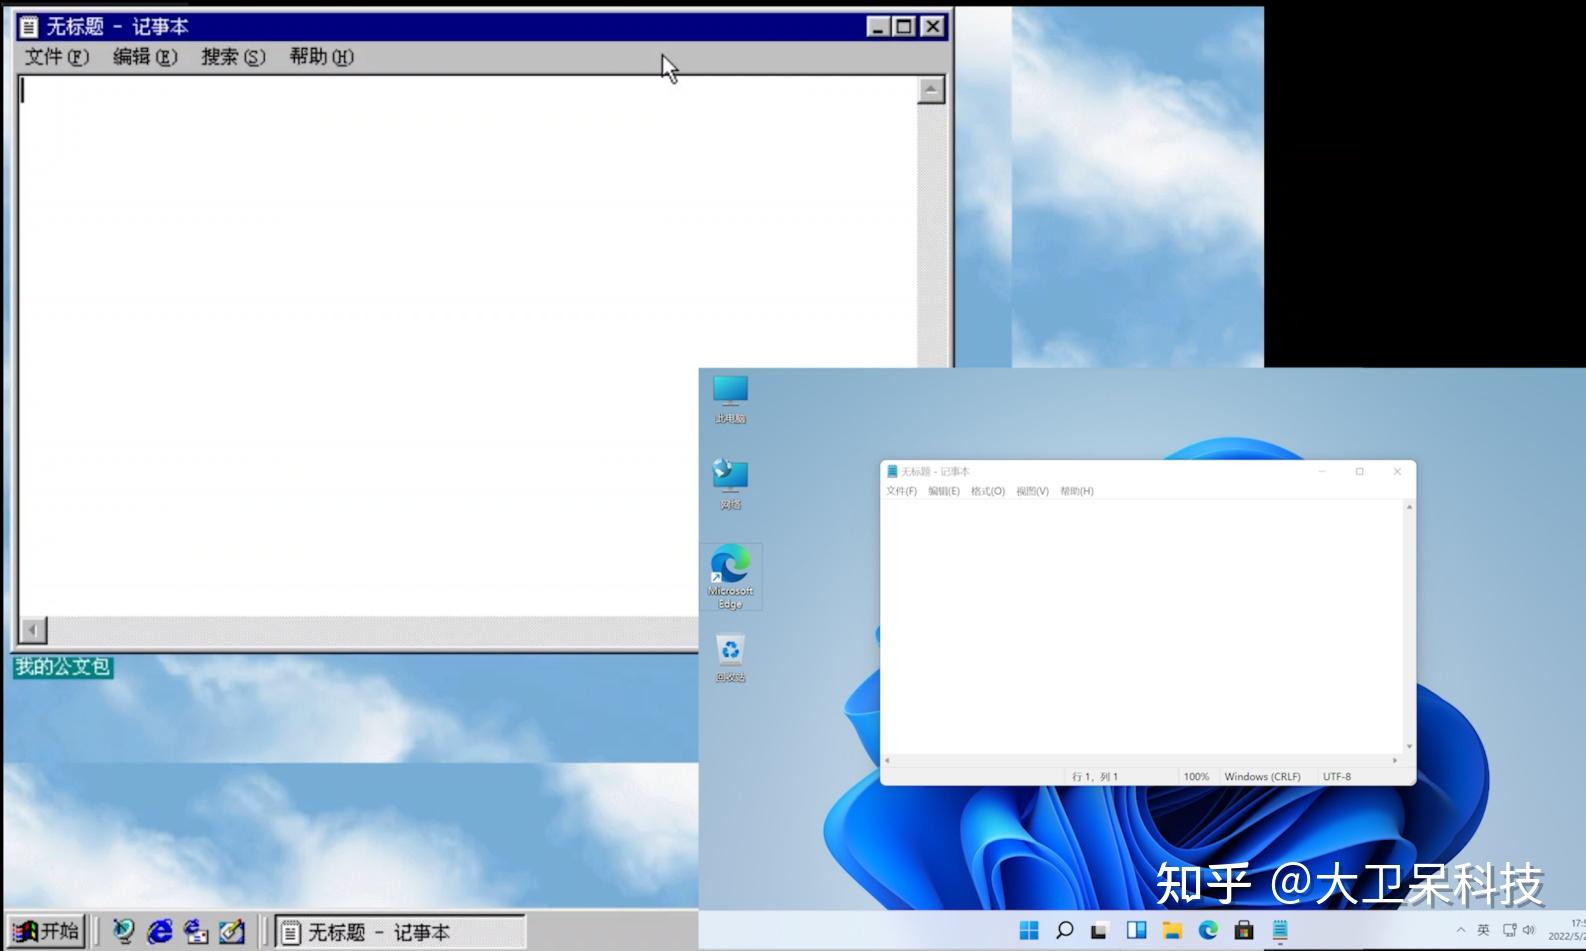
Task: Click Win98 Notepad scrollbar up arrow
Action: pos(931,90)
